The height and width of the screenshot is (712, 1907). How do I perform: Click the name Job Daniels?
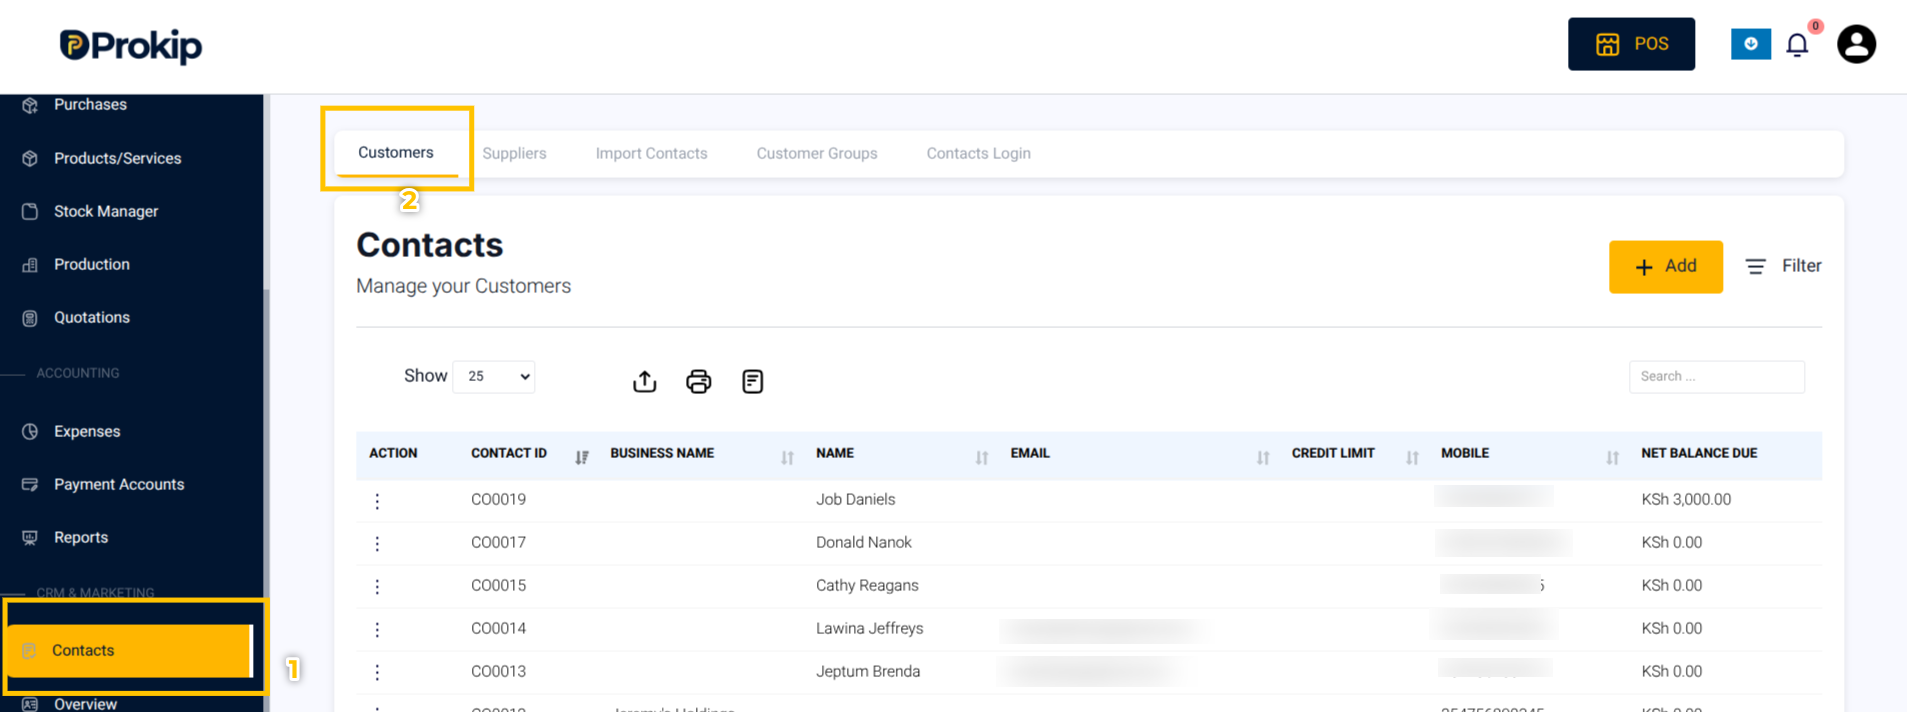(x=855, y=499)
